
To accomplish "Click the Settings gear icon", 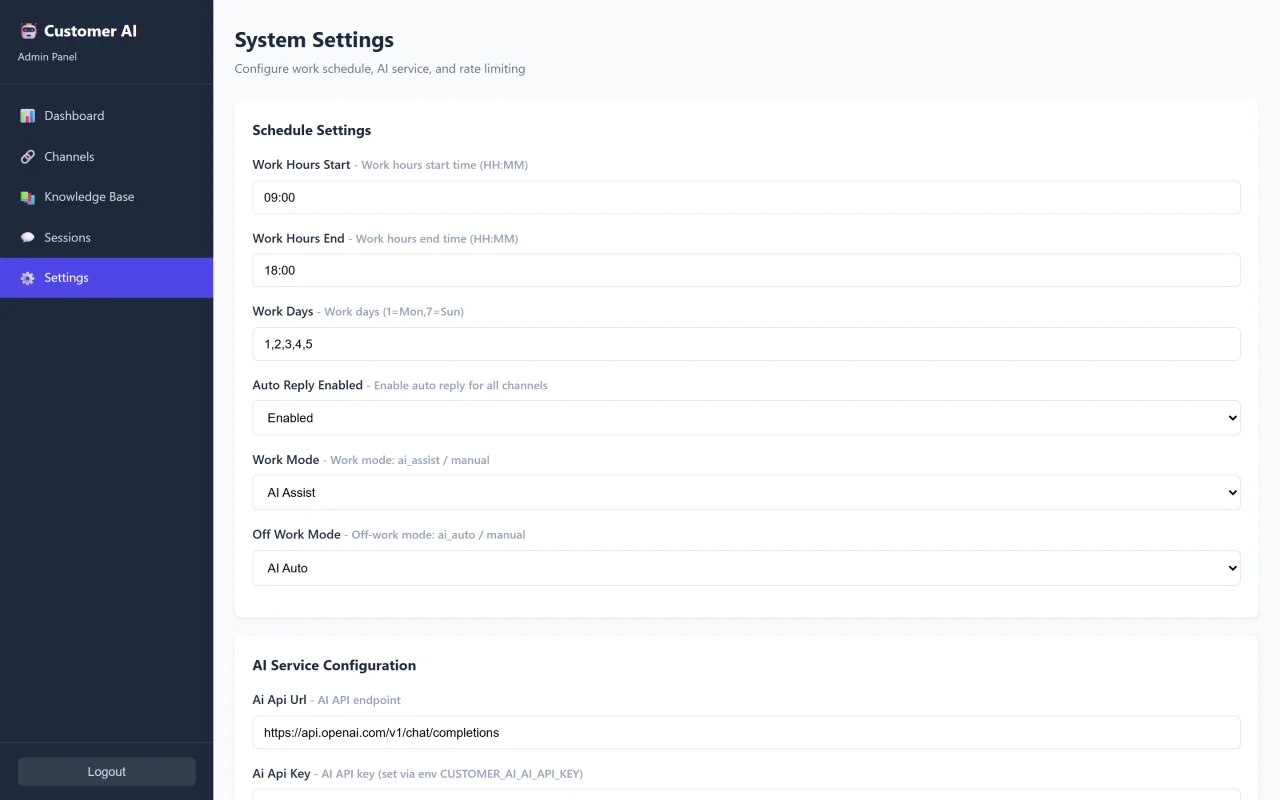I will (27, 278).
